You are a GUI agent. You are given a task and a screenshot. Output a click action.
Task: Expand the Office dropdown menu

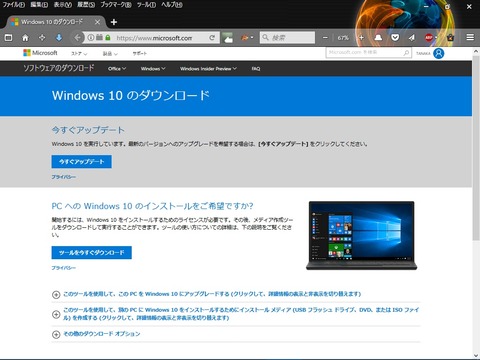(x=117, y=69)
